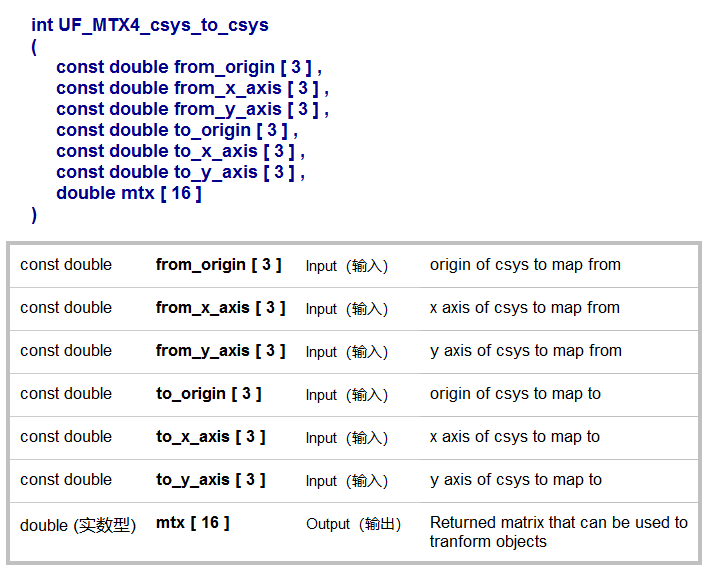This screenshot has width=727, height=571.
Task: Select the function name UF_MTX4_csys_to_csys
Action: coord(163,25)
